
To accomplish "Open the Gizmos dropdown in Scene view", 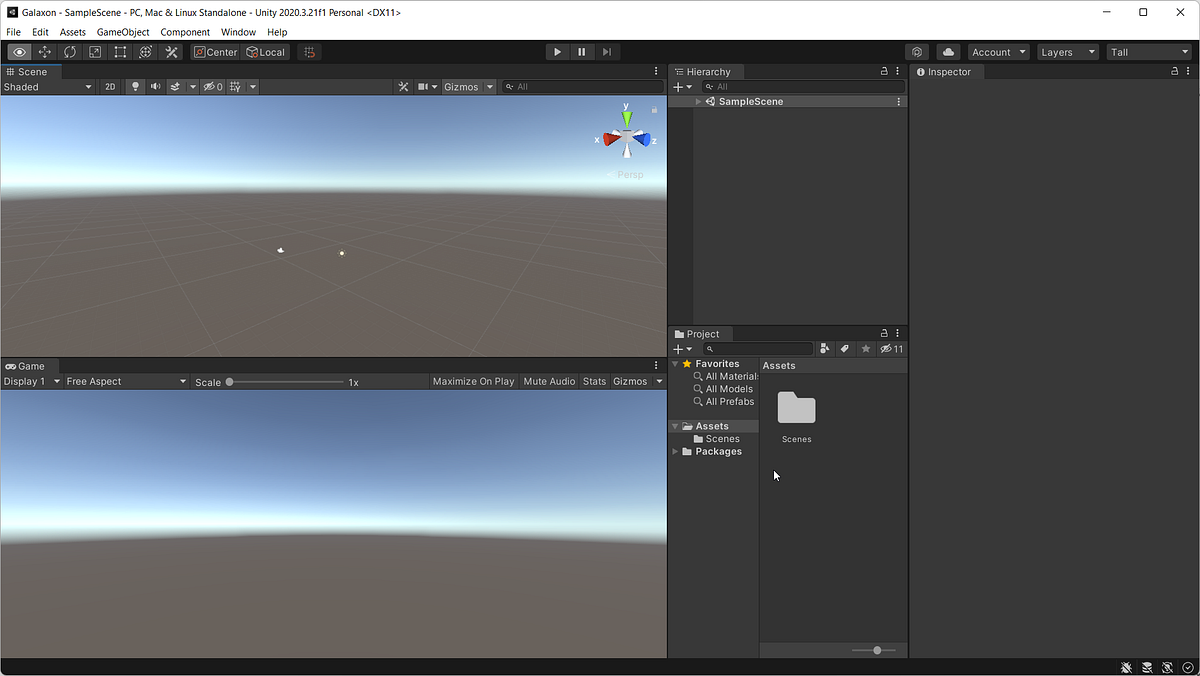I will coord(466,86).
